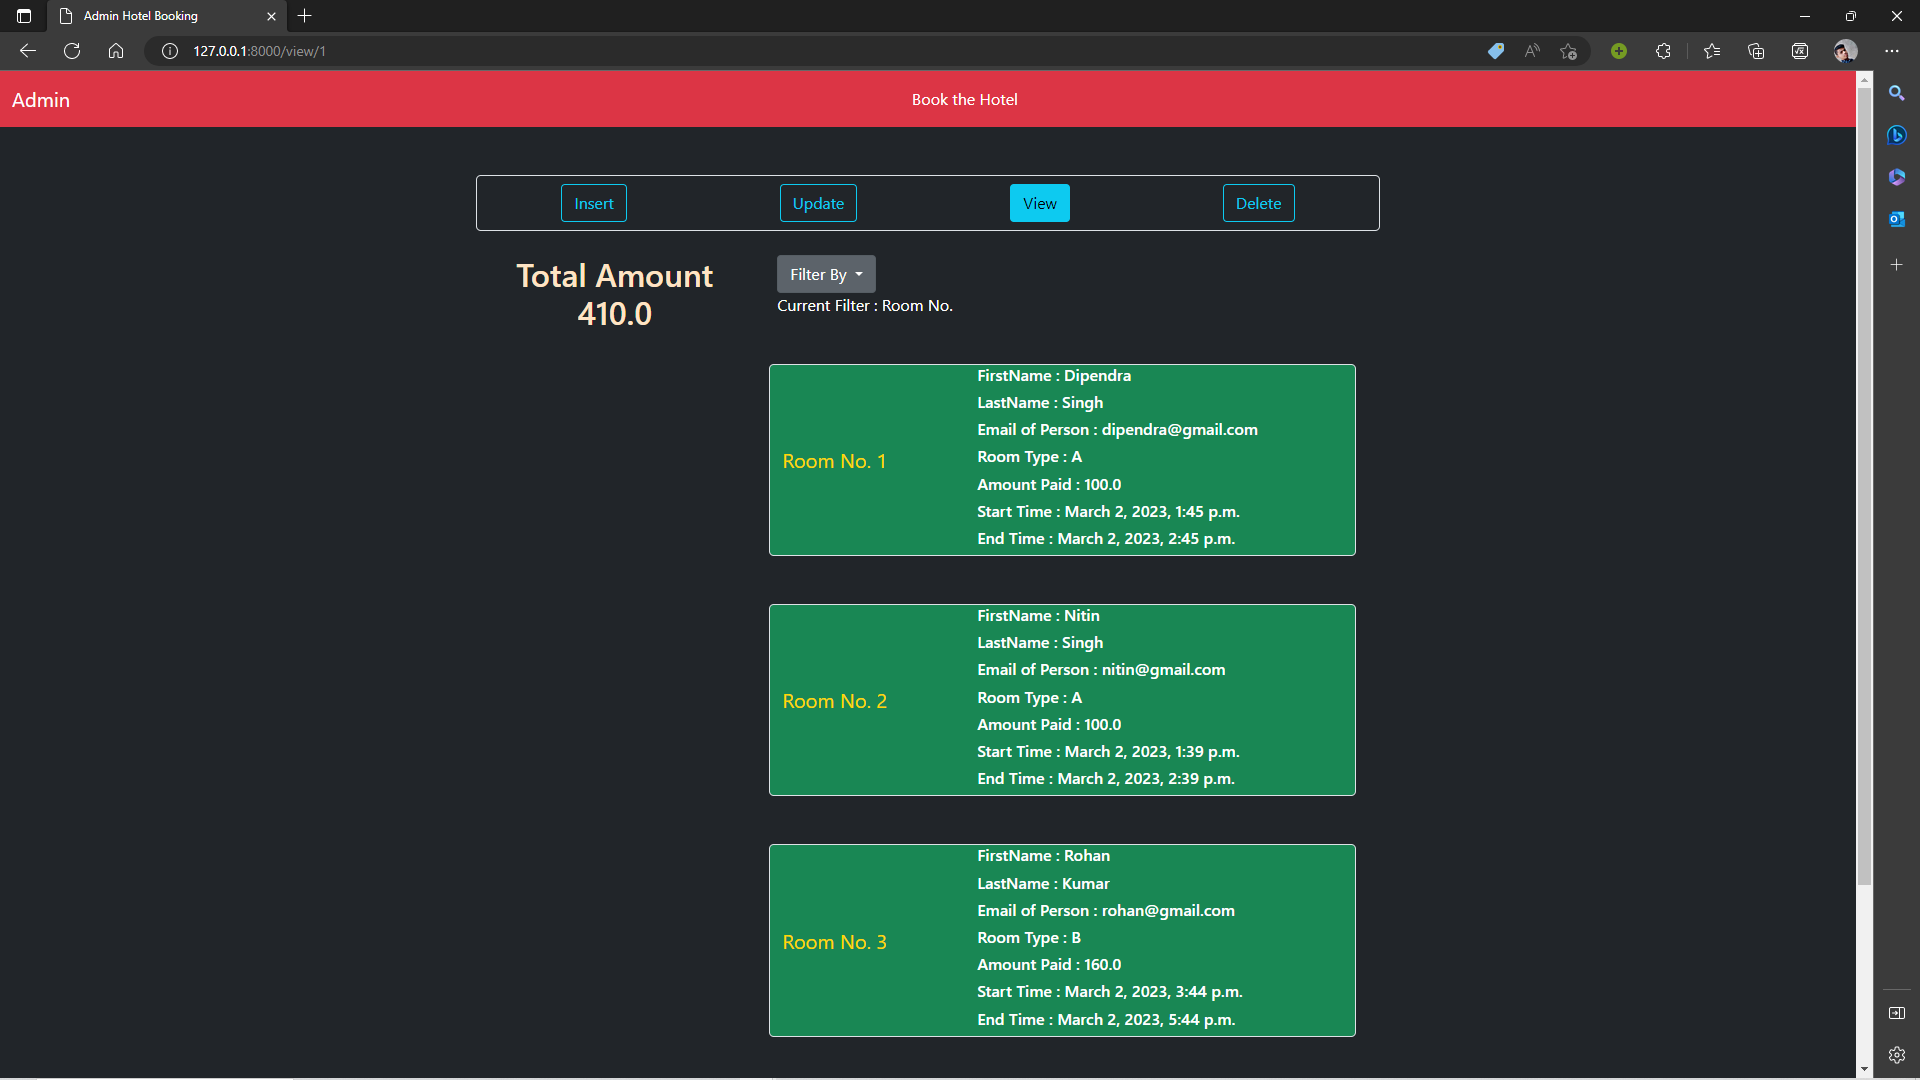Open sidebar Settings gear at the bottom
The height and width of the screenshot is (1080, 1920).
point(1897,1054)
